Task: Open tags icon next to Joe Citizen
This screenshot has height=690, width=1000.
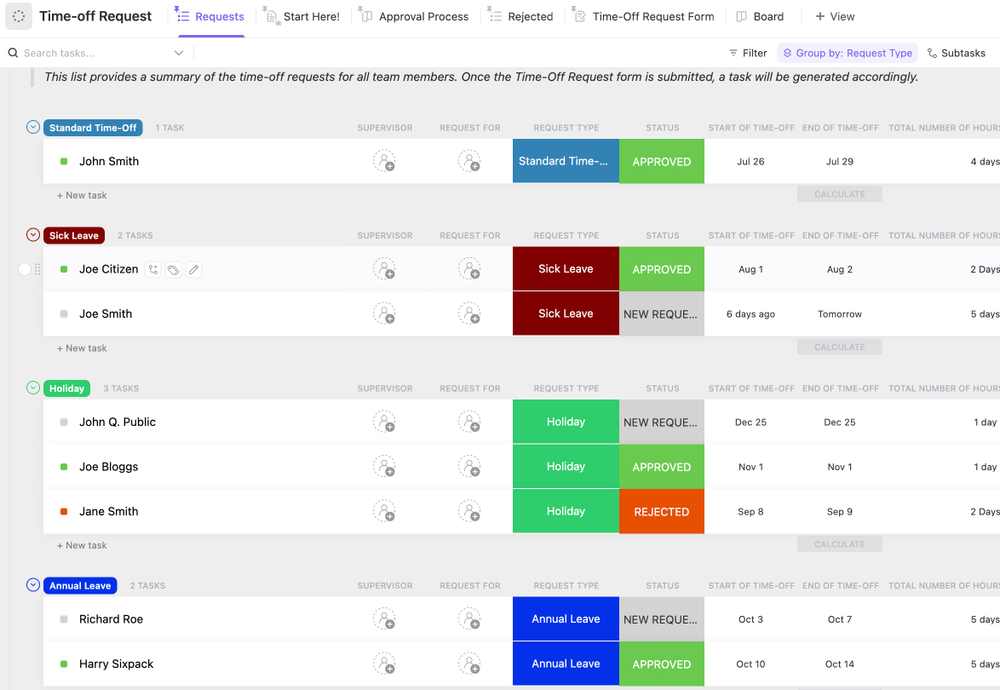Action: pyautogui.click(x=173, y=270)
